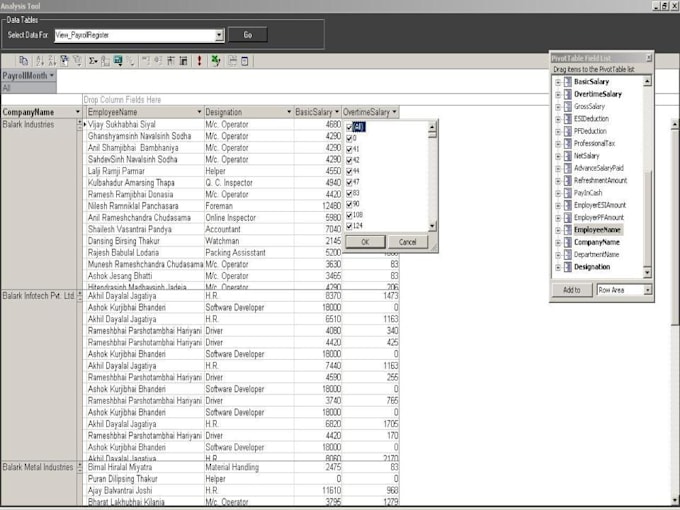Screen dimensions: 680x510
Task: Uncheck the 108 value checkbox
Action: [350, 215]
